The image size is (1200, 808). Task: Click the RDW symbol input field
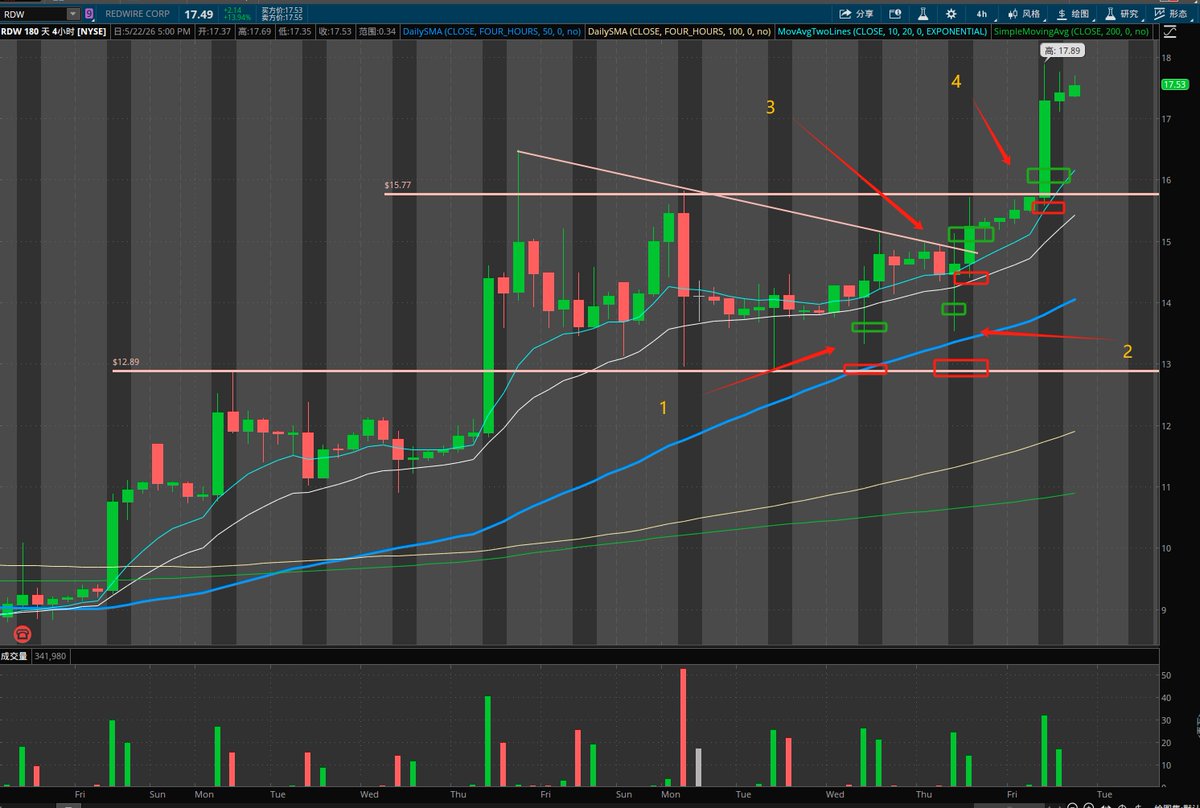(34, 14)
